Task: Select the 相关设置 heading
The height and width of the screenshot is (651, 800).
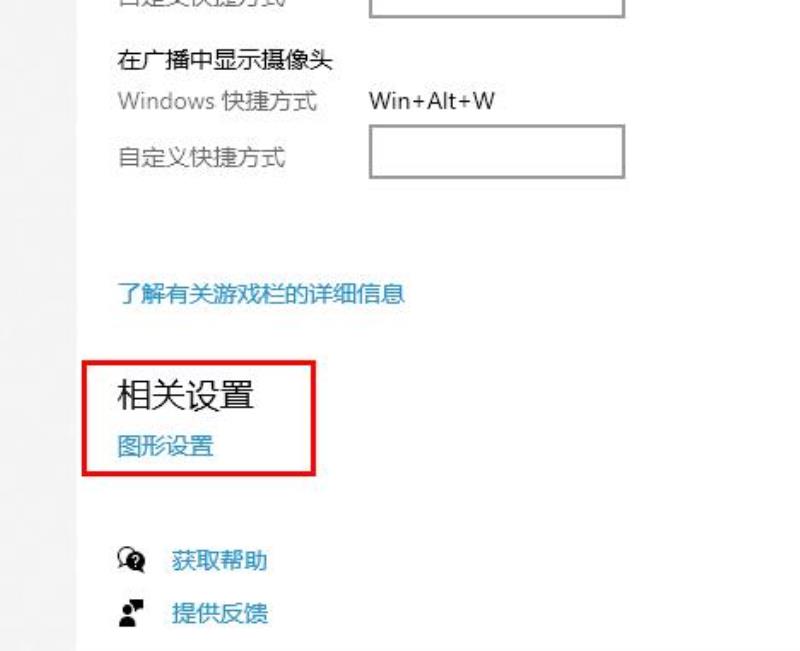Action: pyautogui.click(x=186, y=395)
